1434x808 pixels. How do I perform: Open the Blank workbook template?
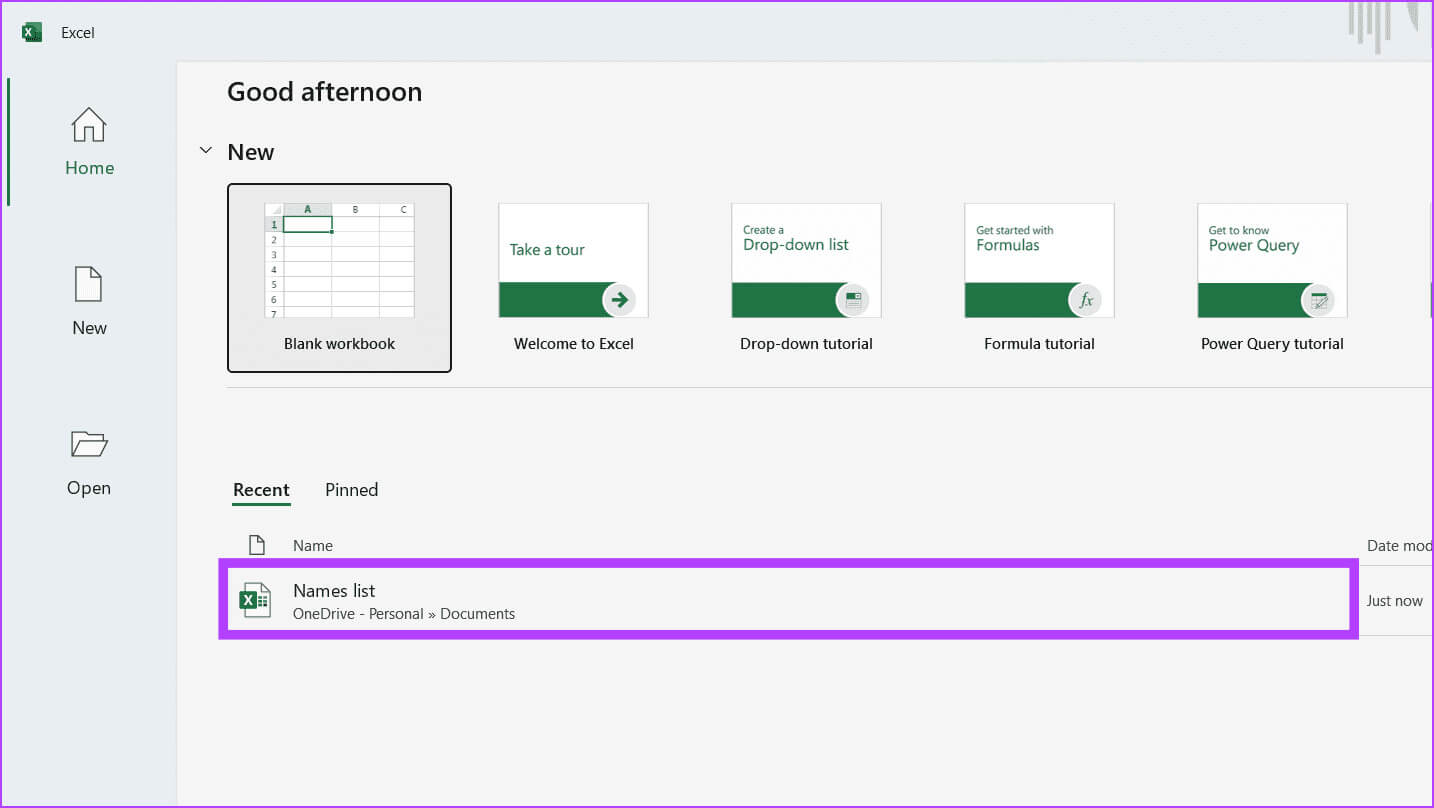(339, 277)
